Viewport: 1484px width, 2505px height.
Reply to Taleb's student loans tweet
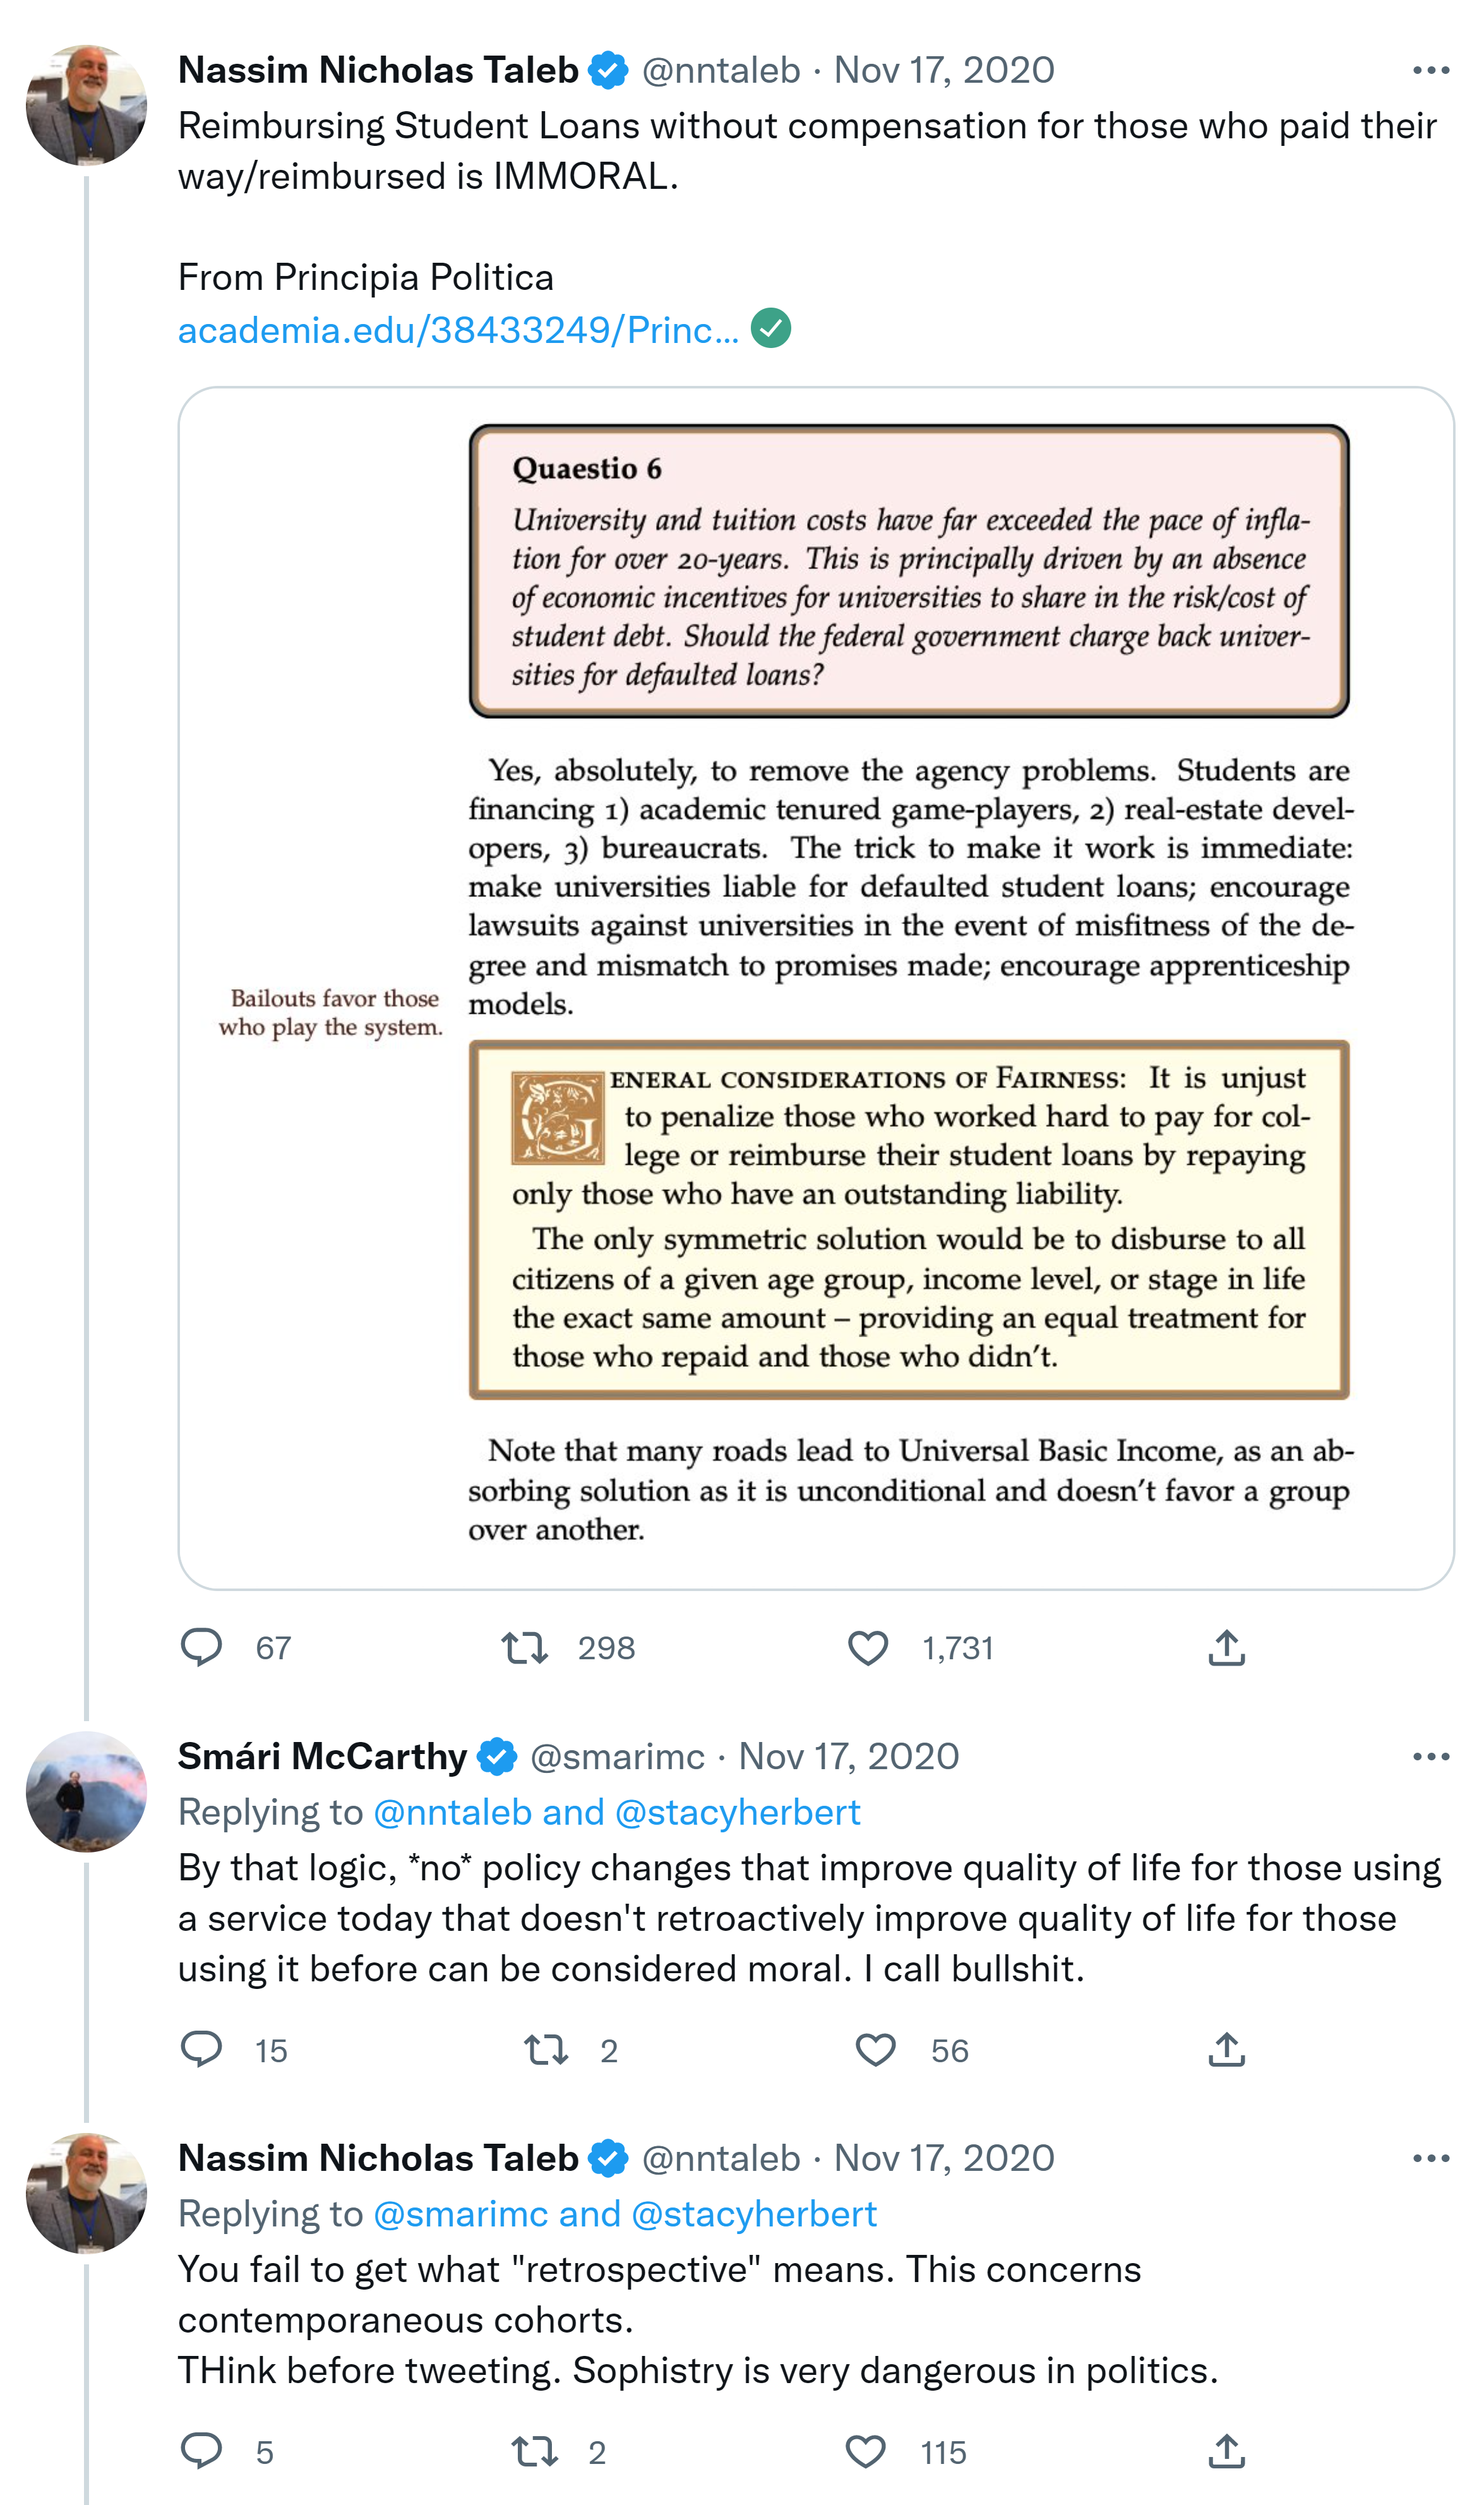coord(201,1647)
